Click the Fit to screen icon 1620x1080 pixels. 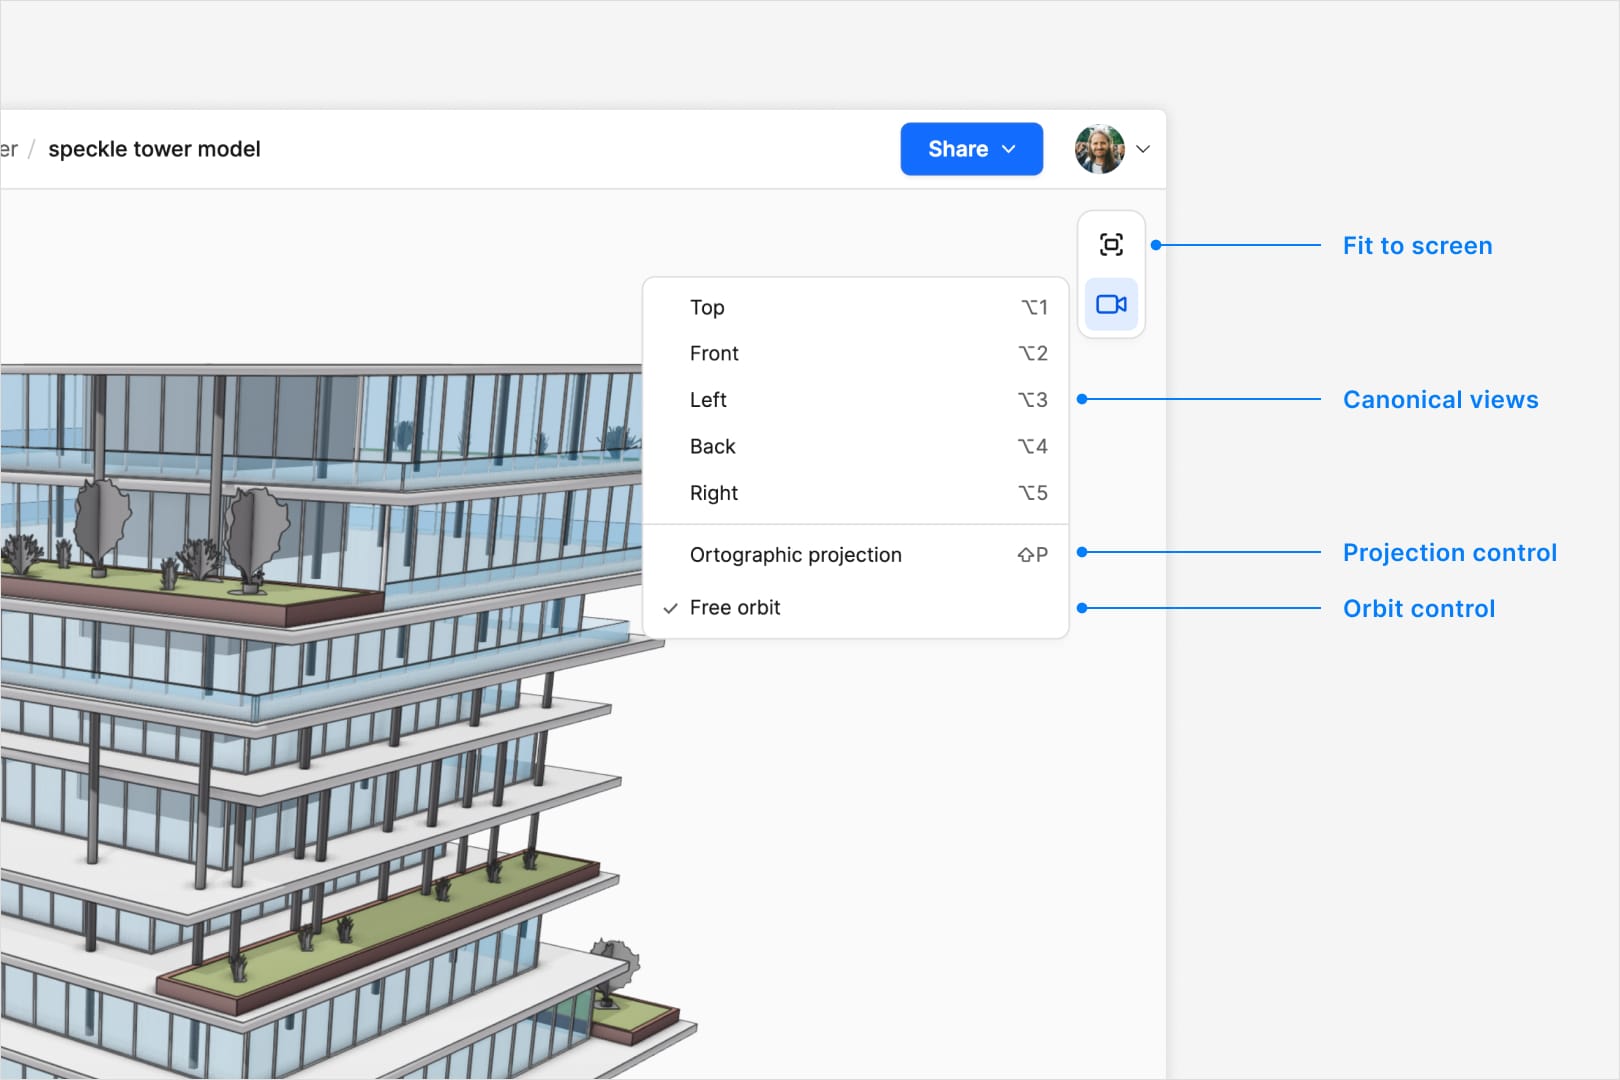1111,245
